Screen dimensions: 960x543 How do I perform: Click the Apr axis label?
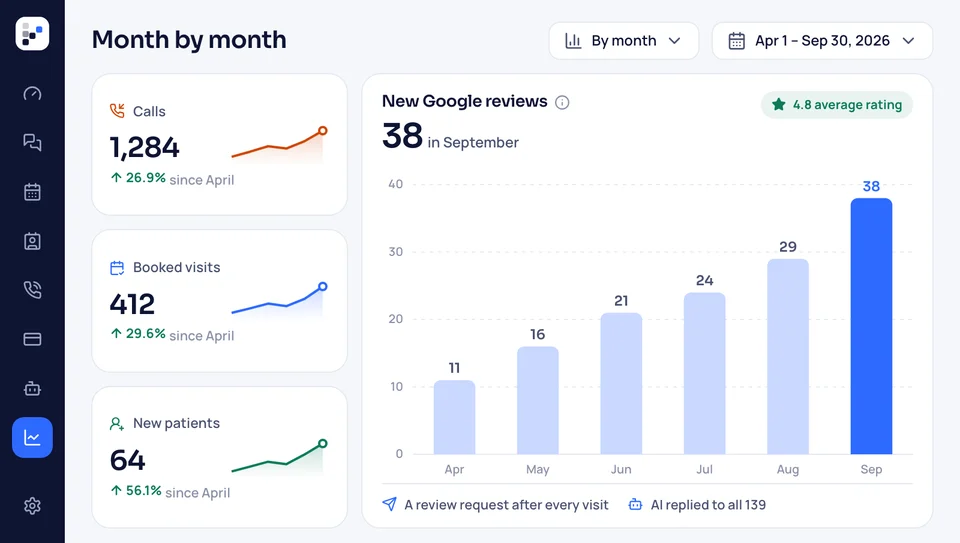coord(454,470)
